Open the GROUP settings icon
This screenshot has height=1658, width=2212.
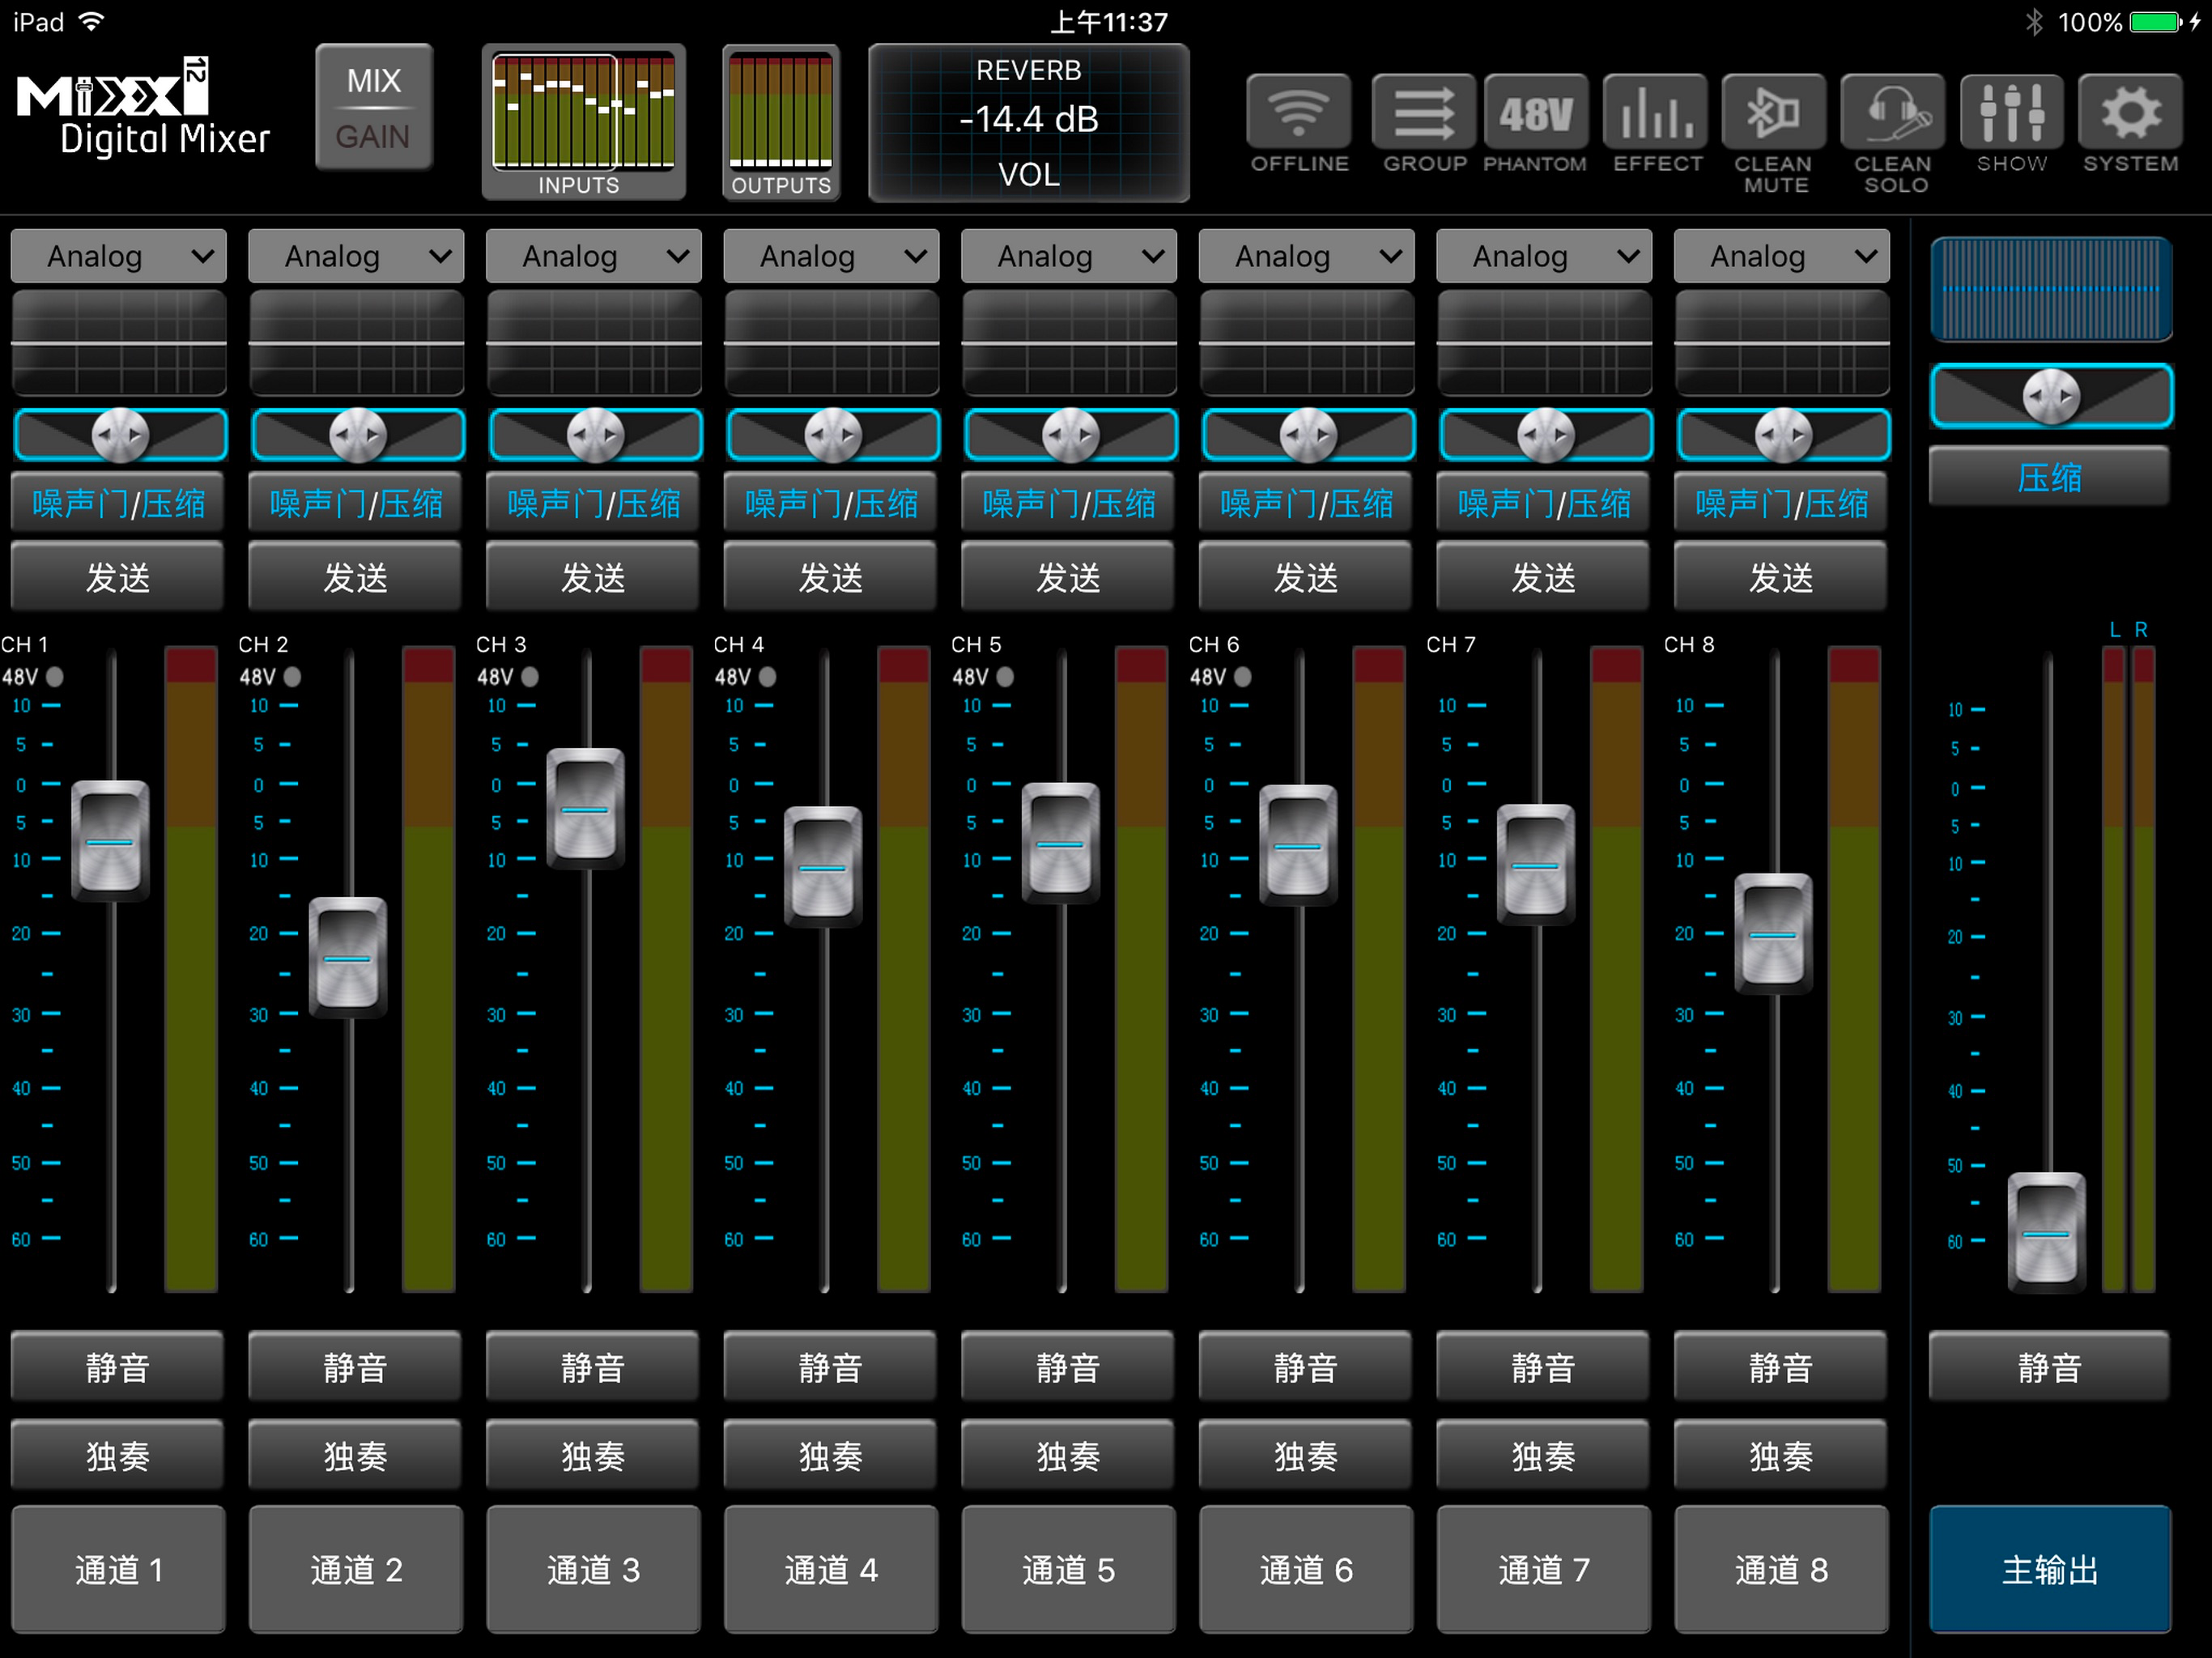tap(1423, 112)
